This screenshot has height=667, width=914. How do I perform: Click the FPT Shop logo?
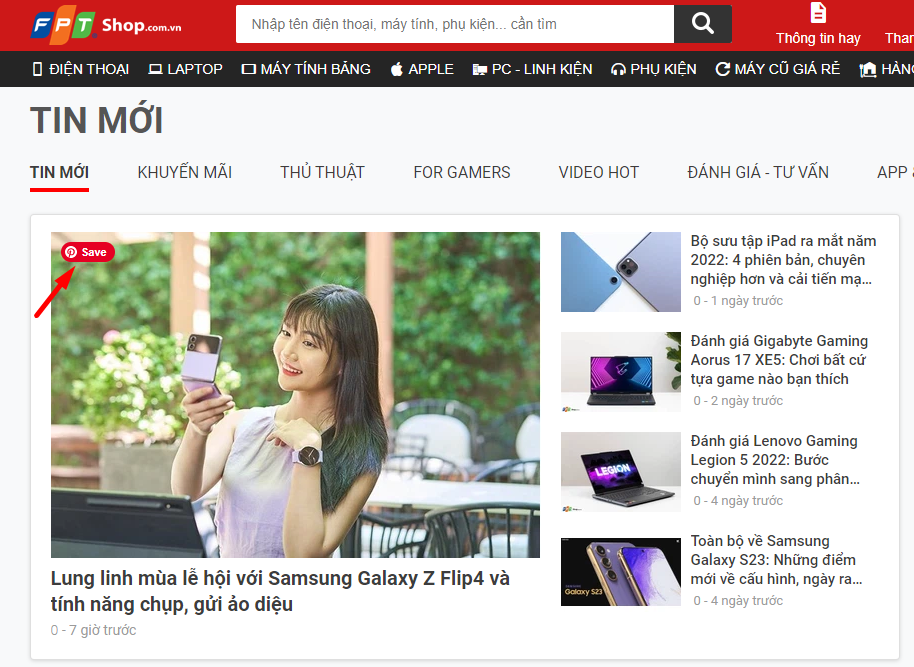(x=106, y=24)
